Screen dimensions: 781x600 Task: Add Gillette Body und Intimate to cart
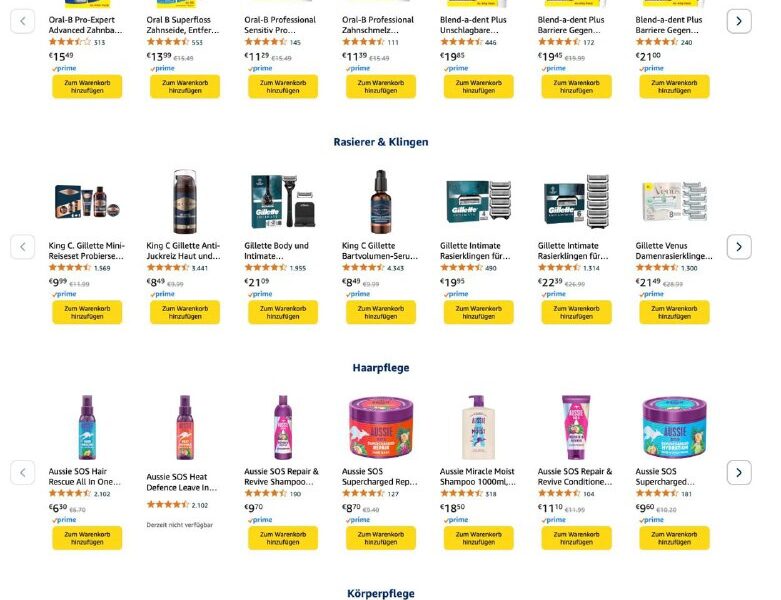coord(283,312)
